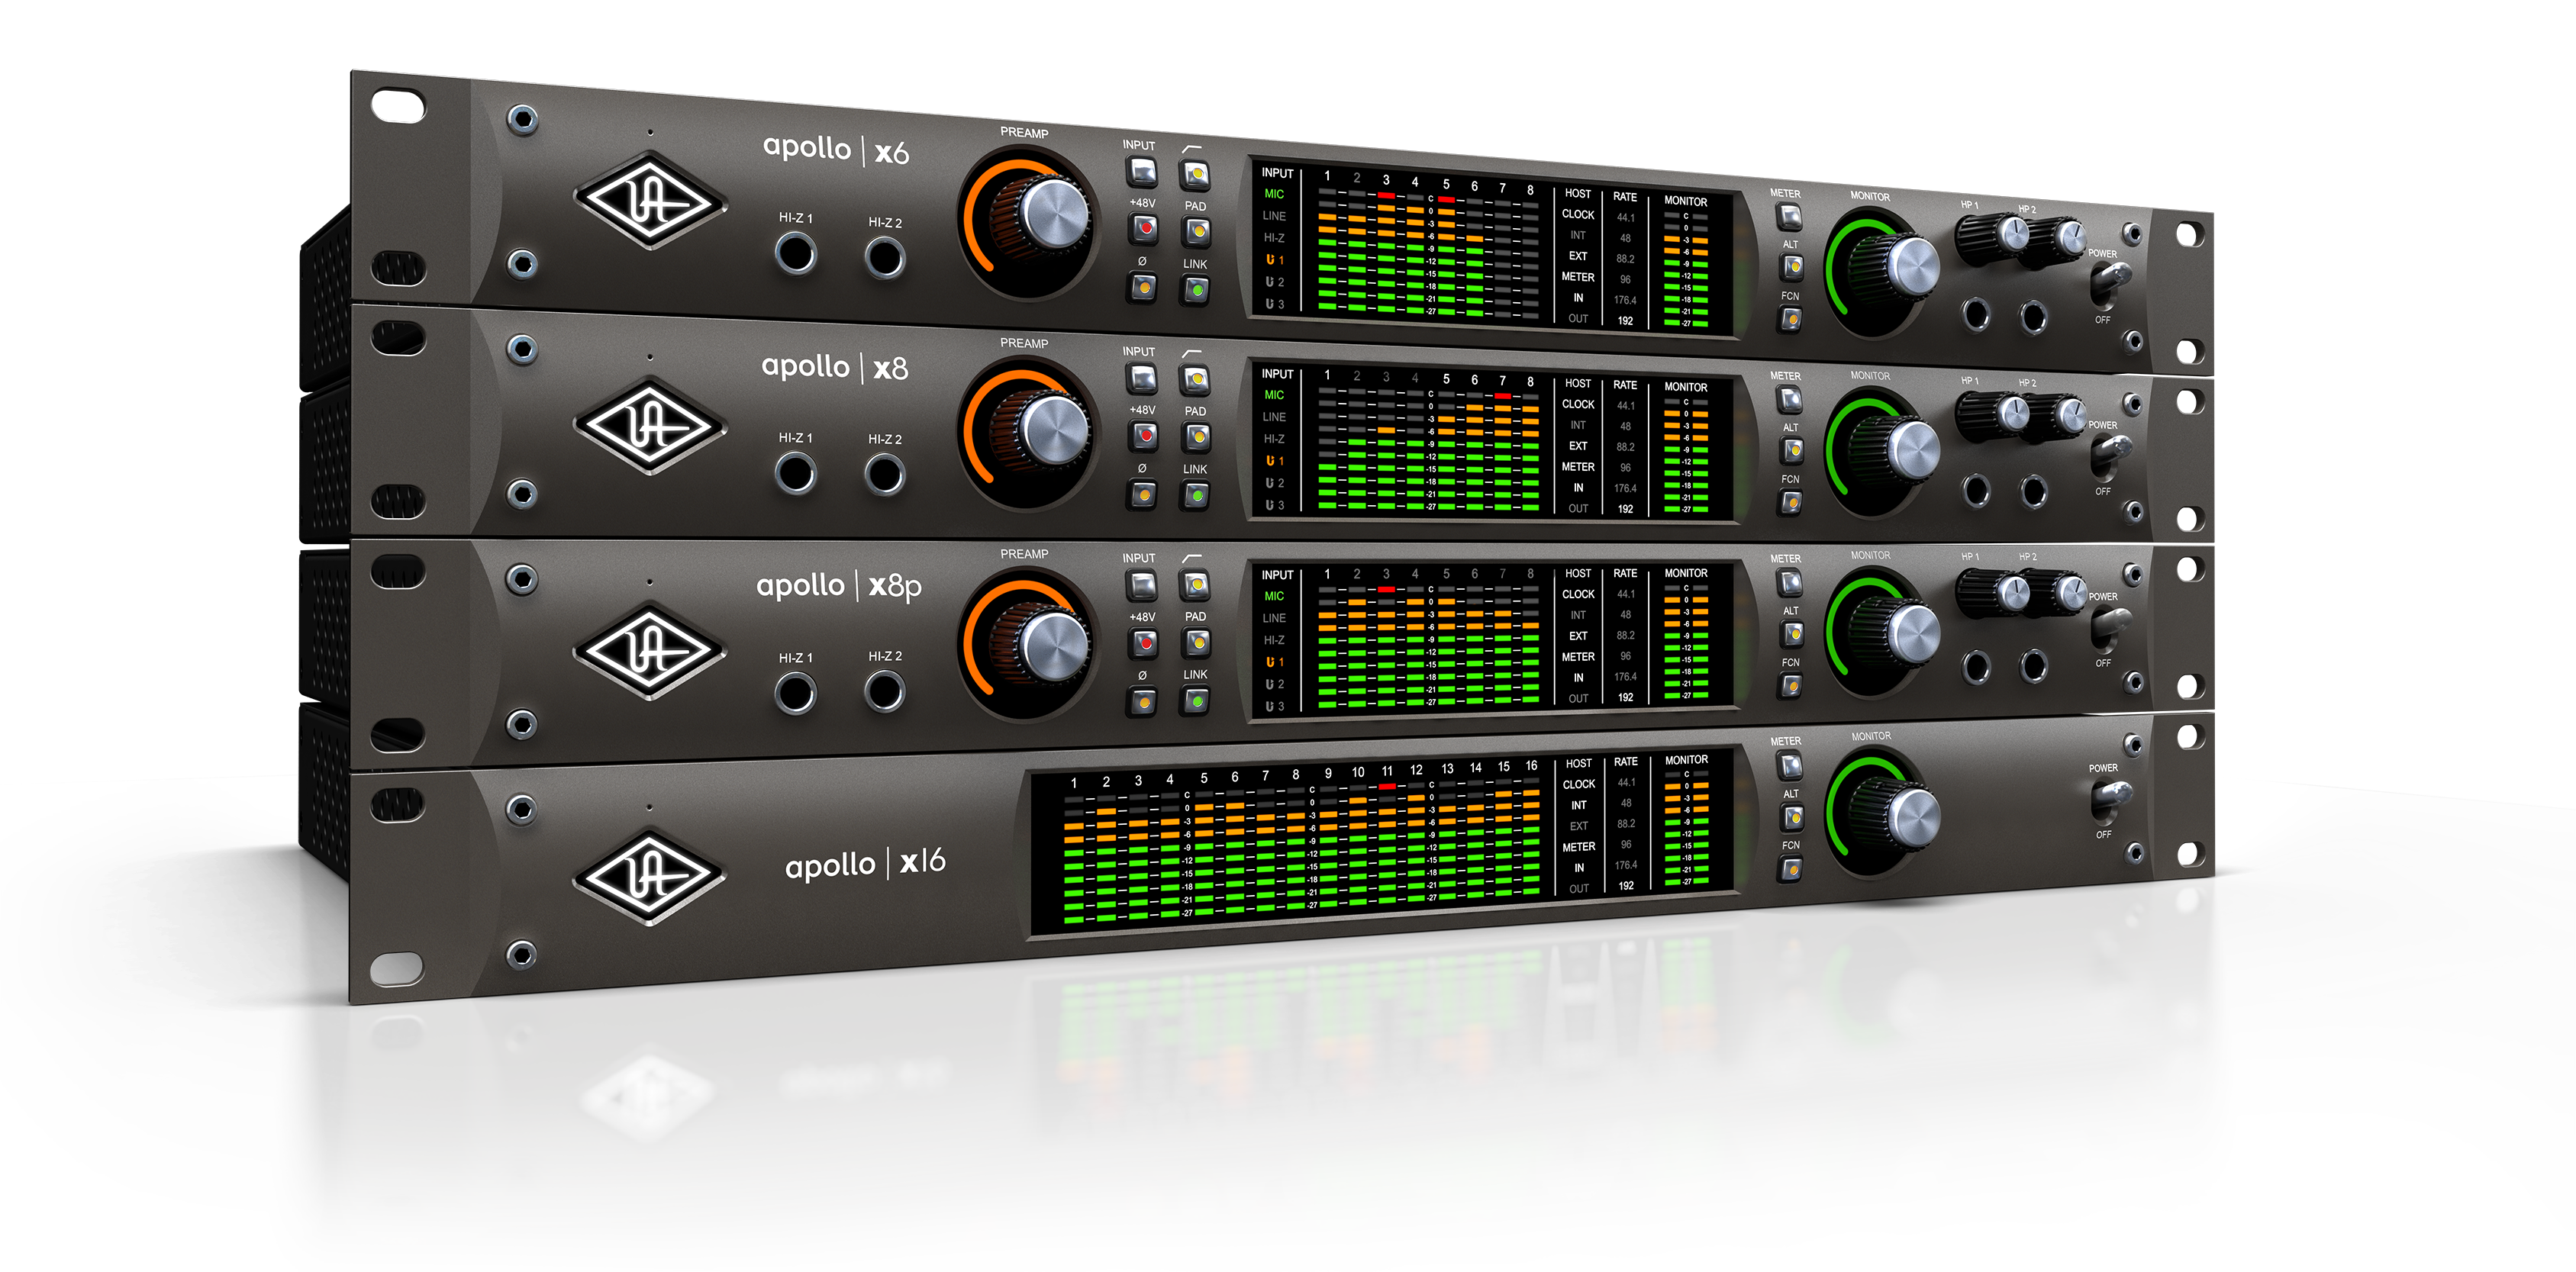
Task: Click channel '16' number on apollo x16 meter
Action: pyautogui.click(x=1531, y=765)
